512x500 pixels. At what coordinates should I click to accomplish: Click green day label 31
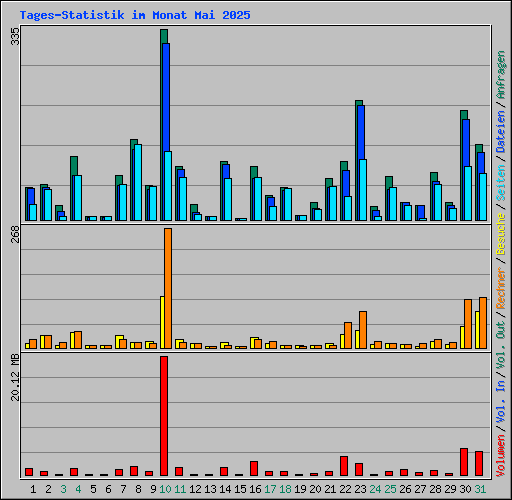[480, 489]
